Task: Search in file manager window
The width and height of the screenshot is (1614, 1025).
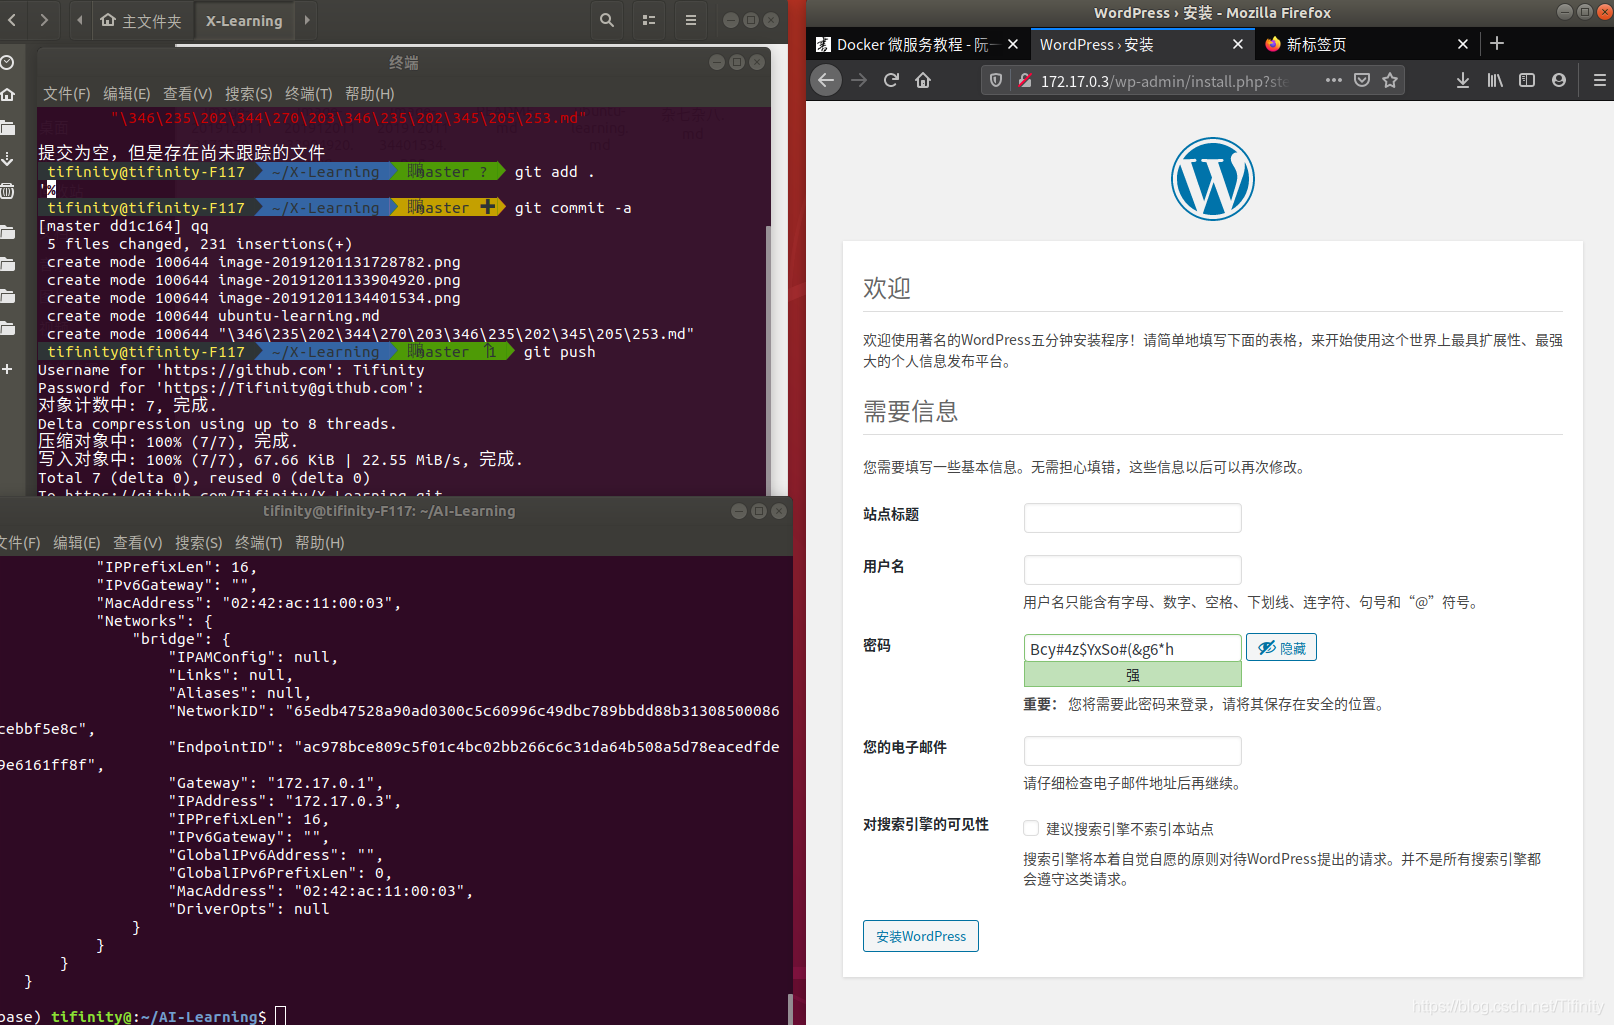Action: click(x=607, y=20)
